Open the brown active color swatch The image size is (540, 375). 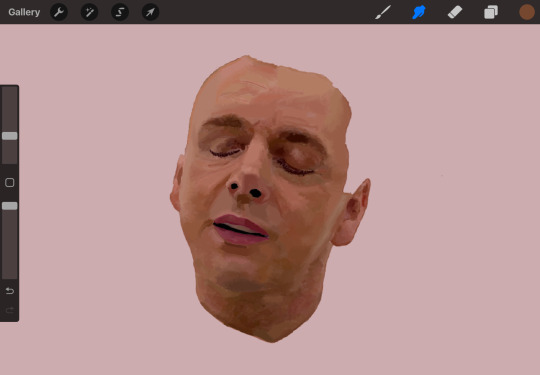point(527,12)
